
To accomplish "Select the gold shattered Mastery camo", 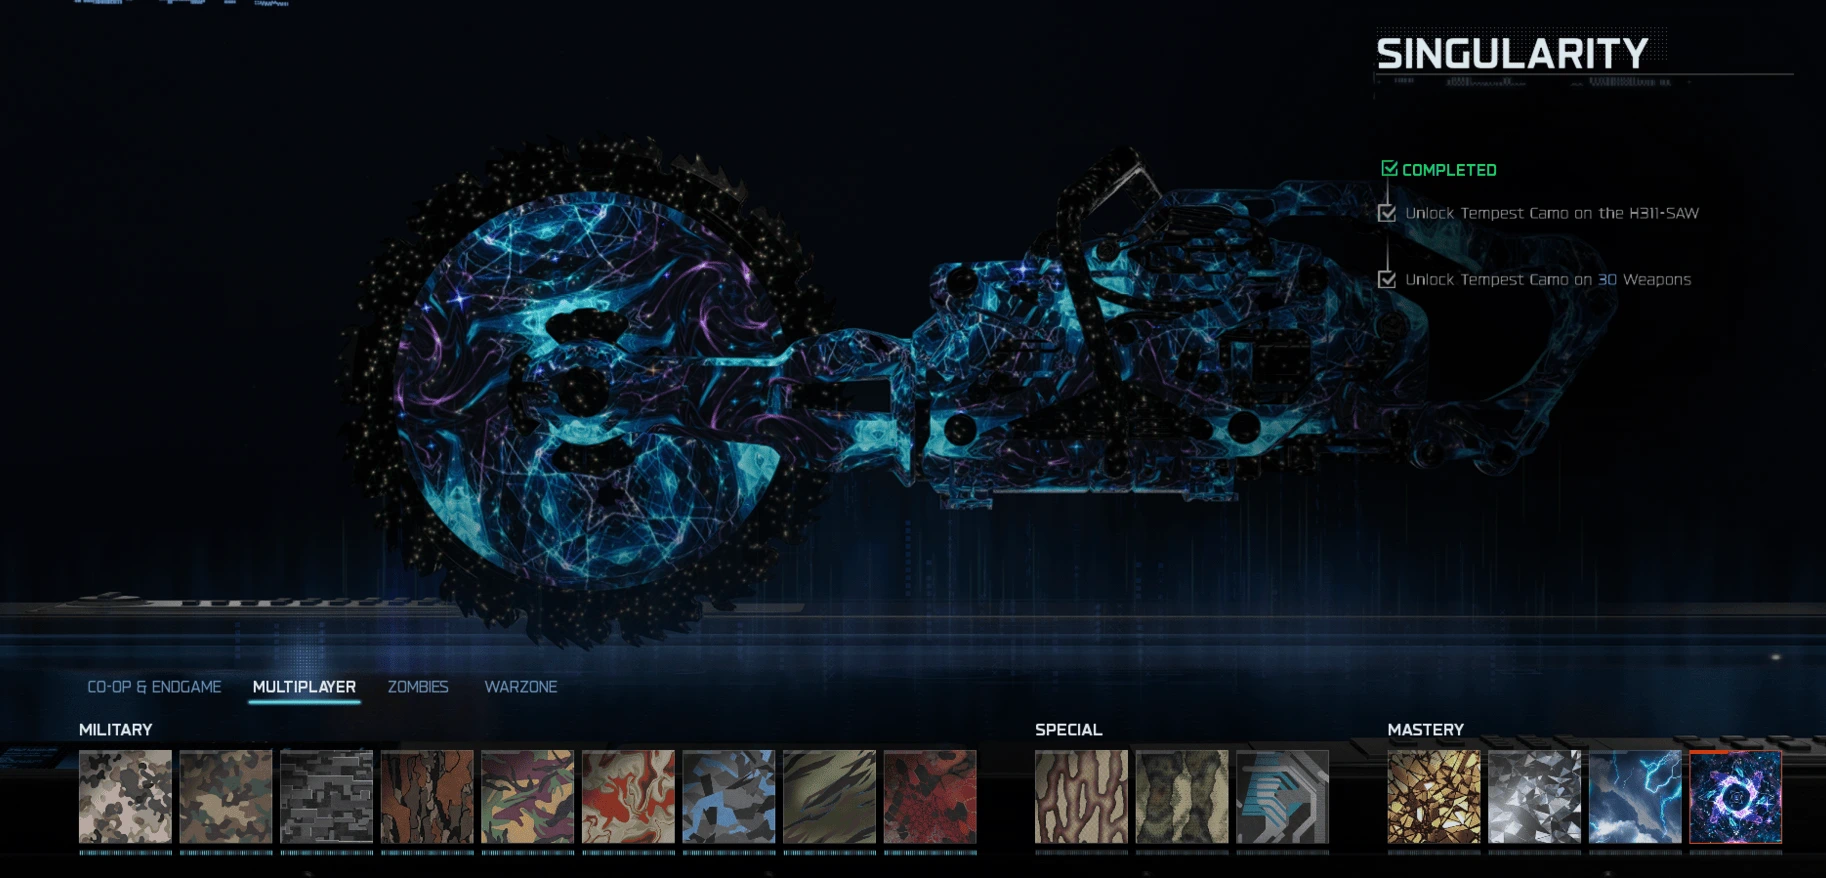I will coord(1434,797).
